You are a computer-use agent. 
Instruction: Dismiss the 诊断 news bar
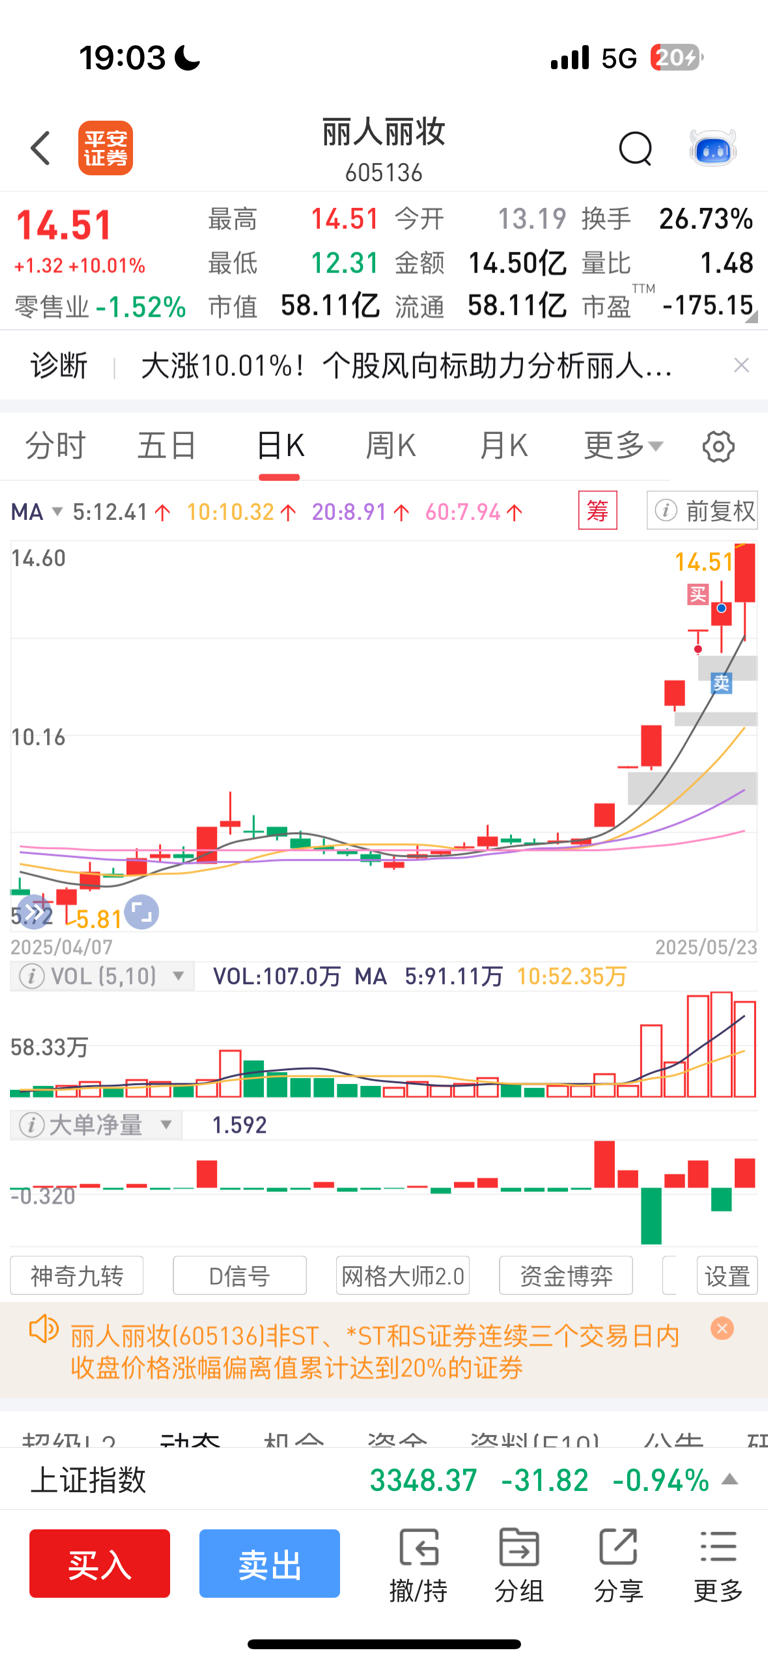(x=741, y=365)
